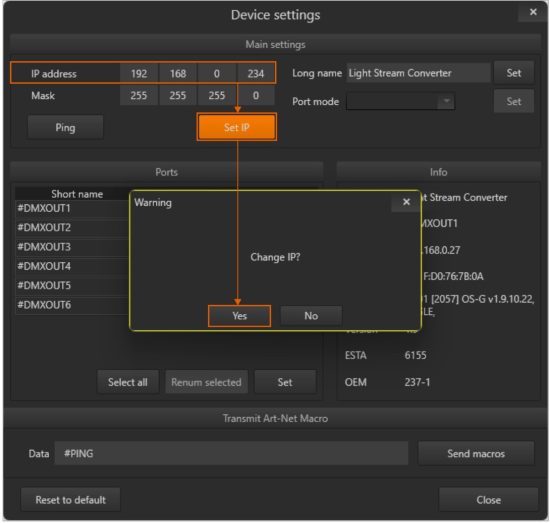
Task: Click the Main settings section header
Action: [275, 44]
